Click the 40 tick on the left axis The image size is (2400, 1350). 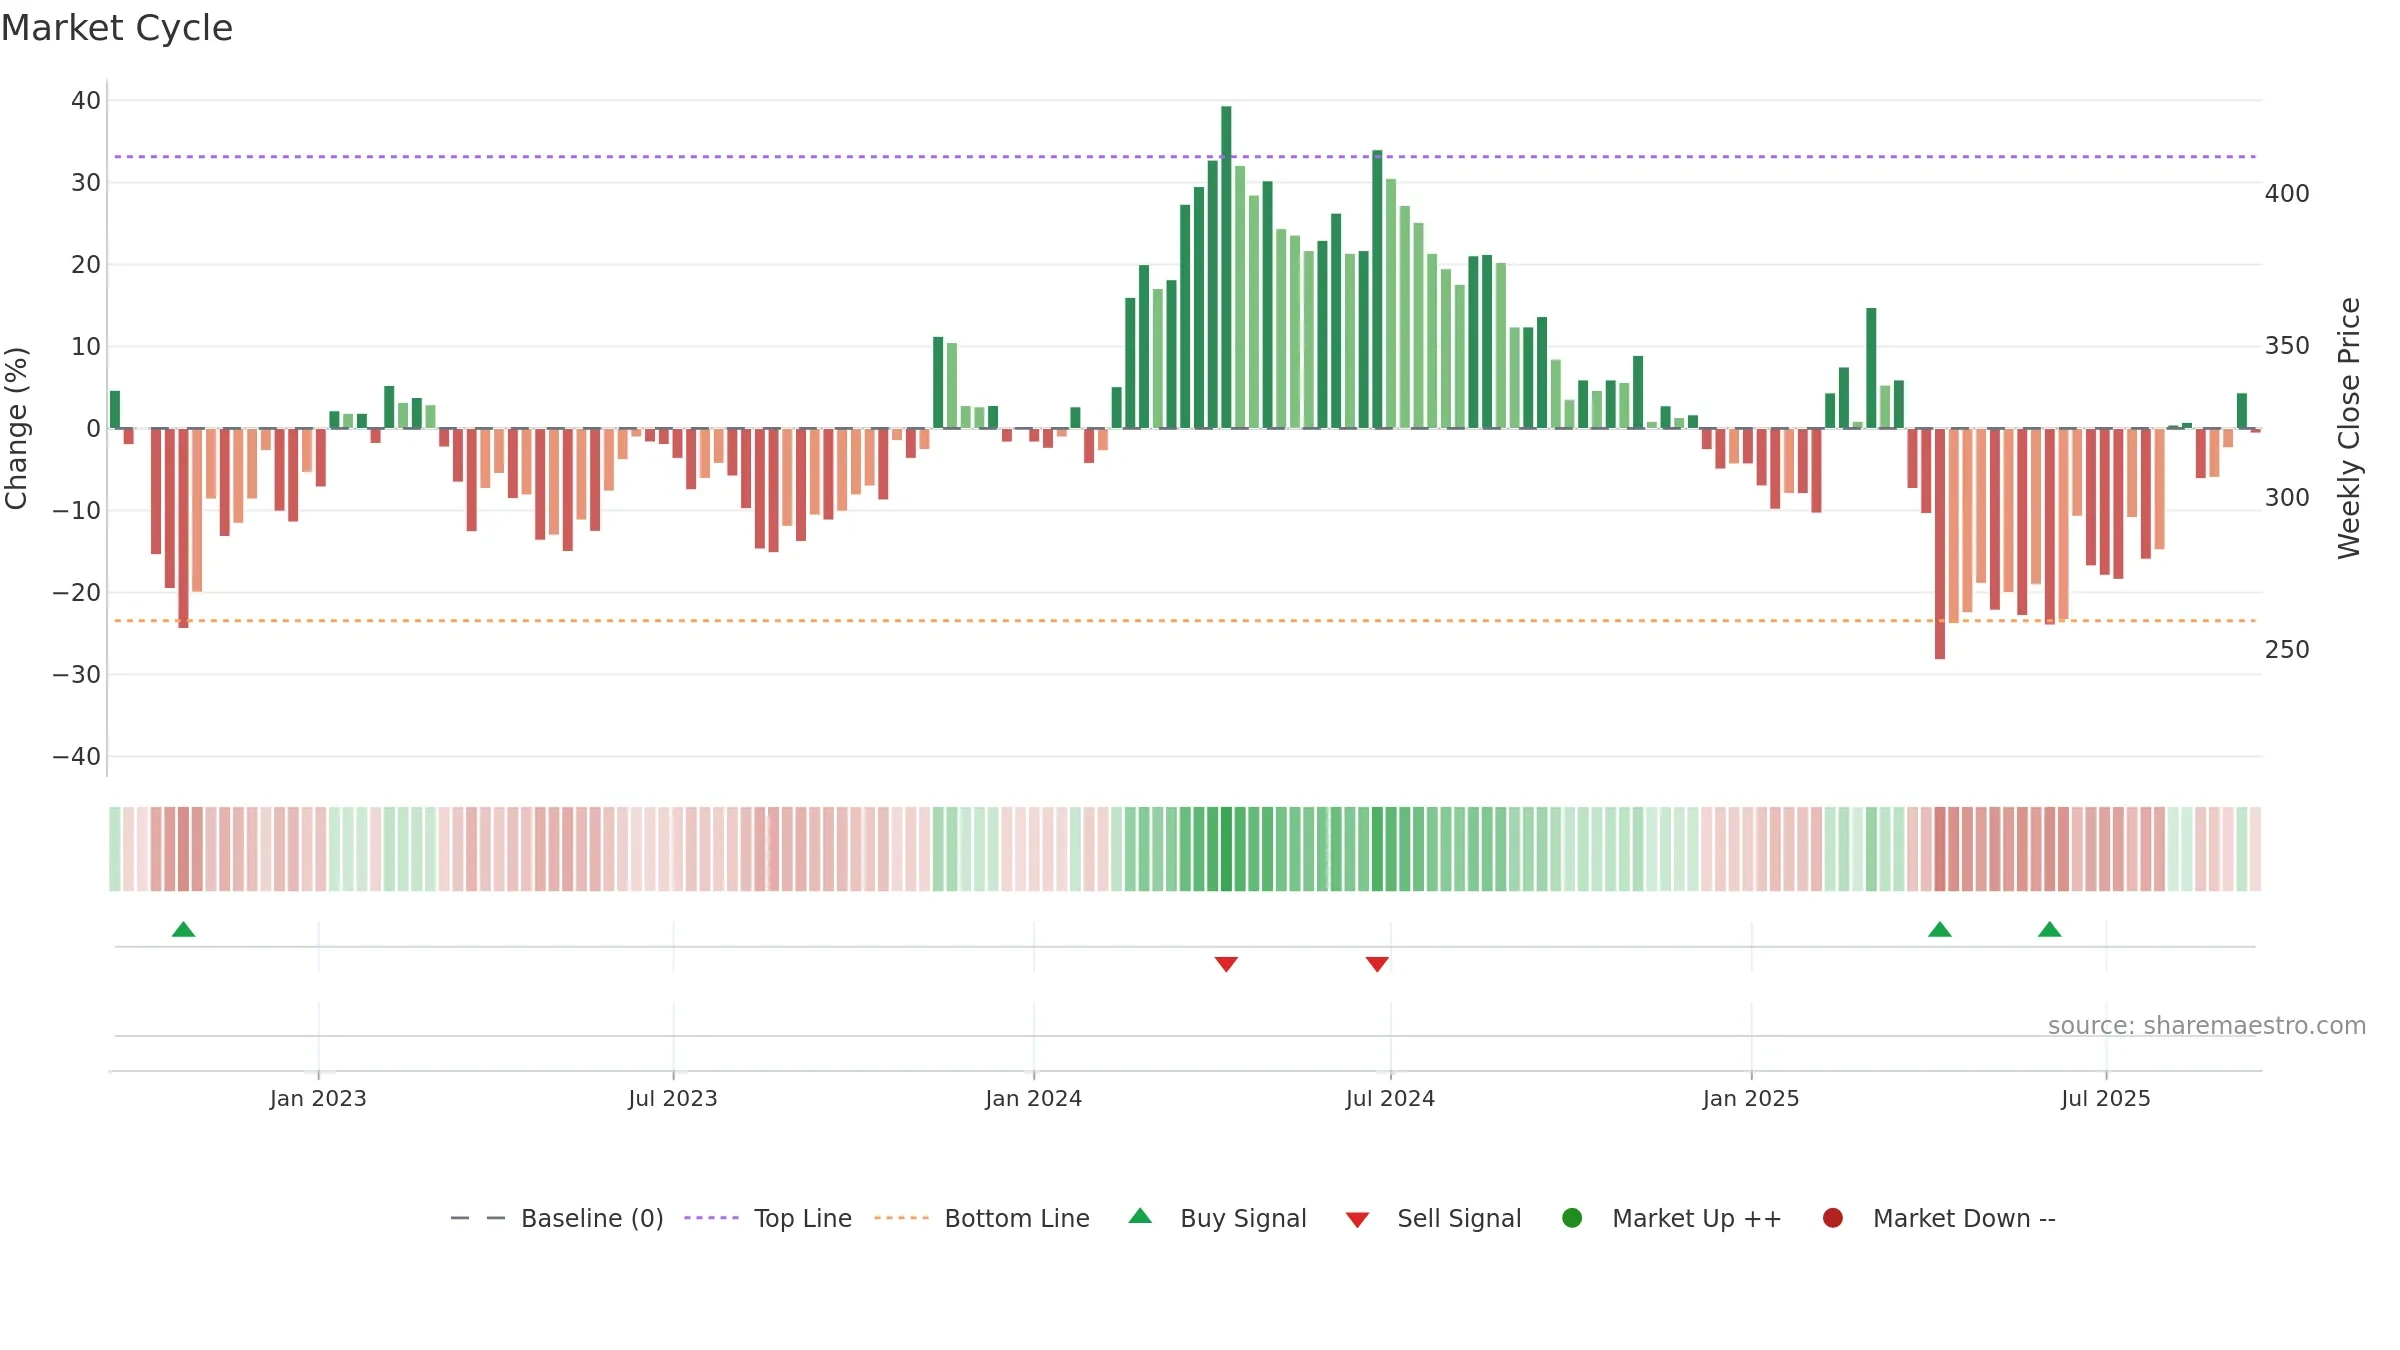tap(86, 100)
